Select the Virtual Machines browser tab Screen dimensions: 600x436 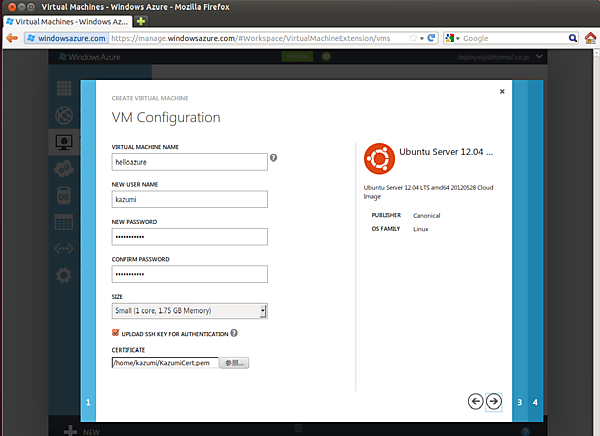tap(68, 21)
